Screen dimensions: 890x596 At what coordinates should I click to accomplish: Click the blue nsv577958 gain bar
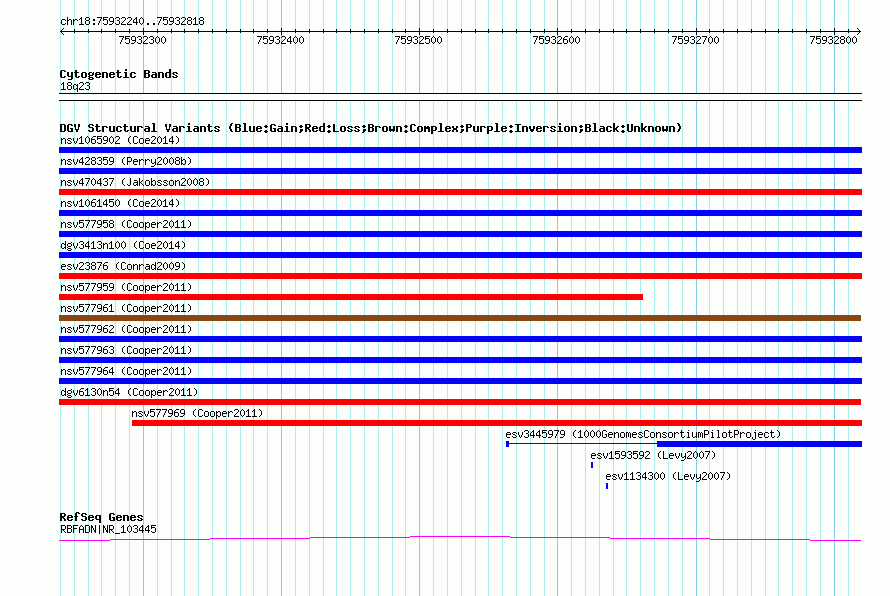pos(460,234)
